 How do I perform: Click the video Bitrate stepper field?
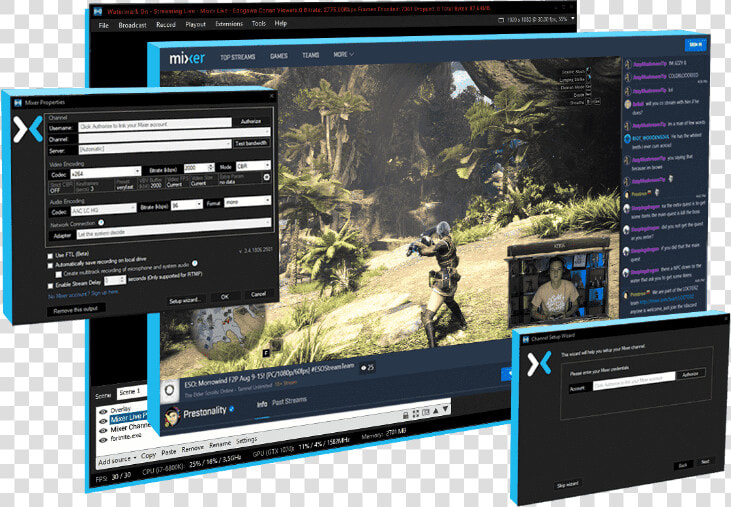pyautogui.click(x=199, y=167)
